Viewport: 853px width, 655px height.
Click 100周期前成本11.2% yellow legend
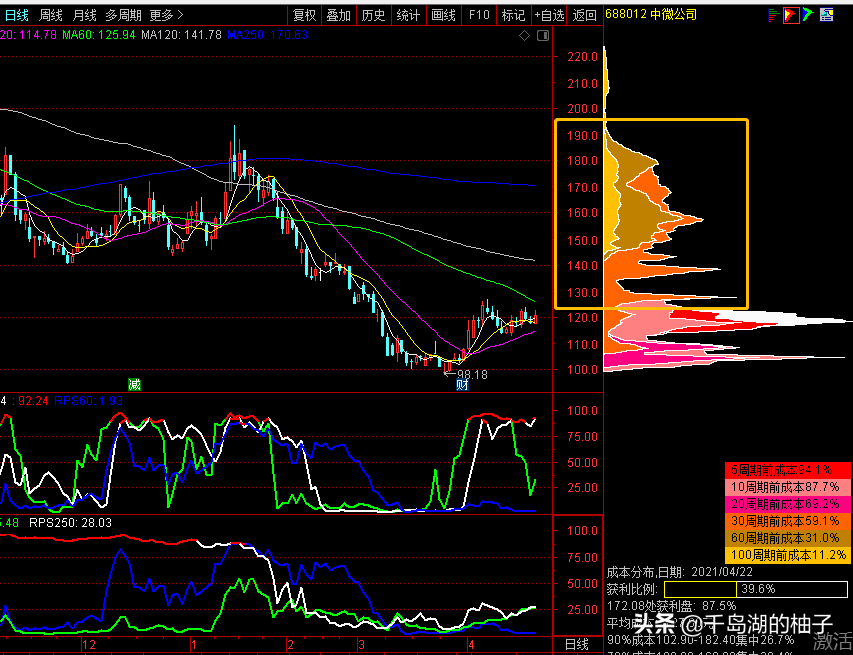pos(788,554)
